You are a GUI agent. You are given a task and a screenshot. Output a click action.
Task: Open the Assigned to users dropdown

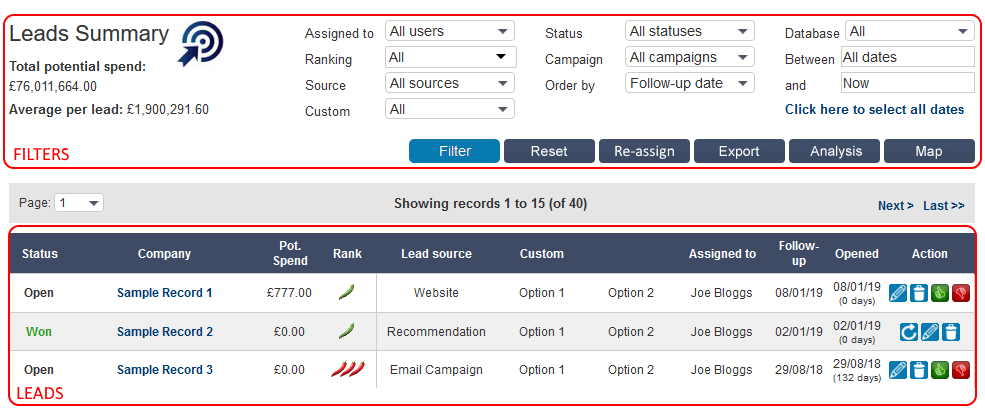(449, 31)
